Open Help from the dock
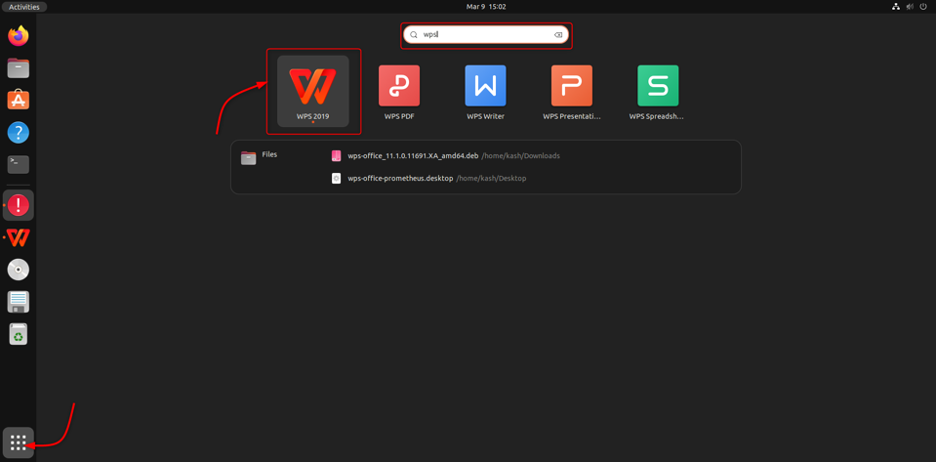The width and height of the screenshot is (936, 462). [19, 132]
